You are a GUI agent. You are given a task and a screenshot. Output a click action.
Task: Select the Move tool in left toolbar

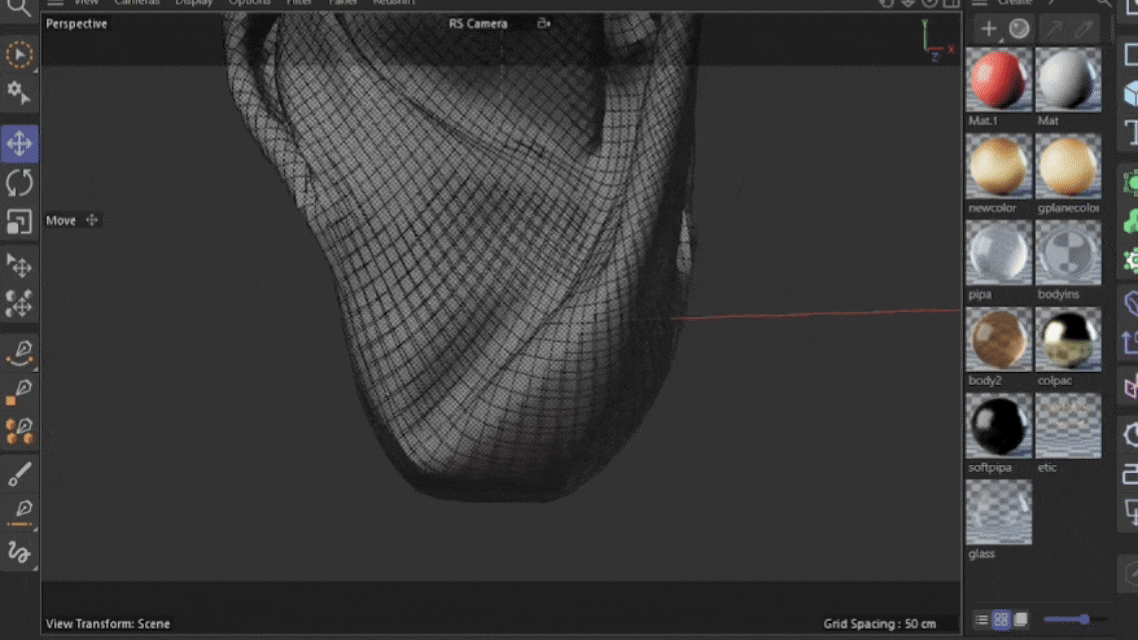click(20, 143)
